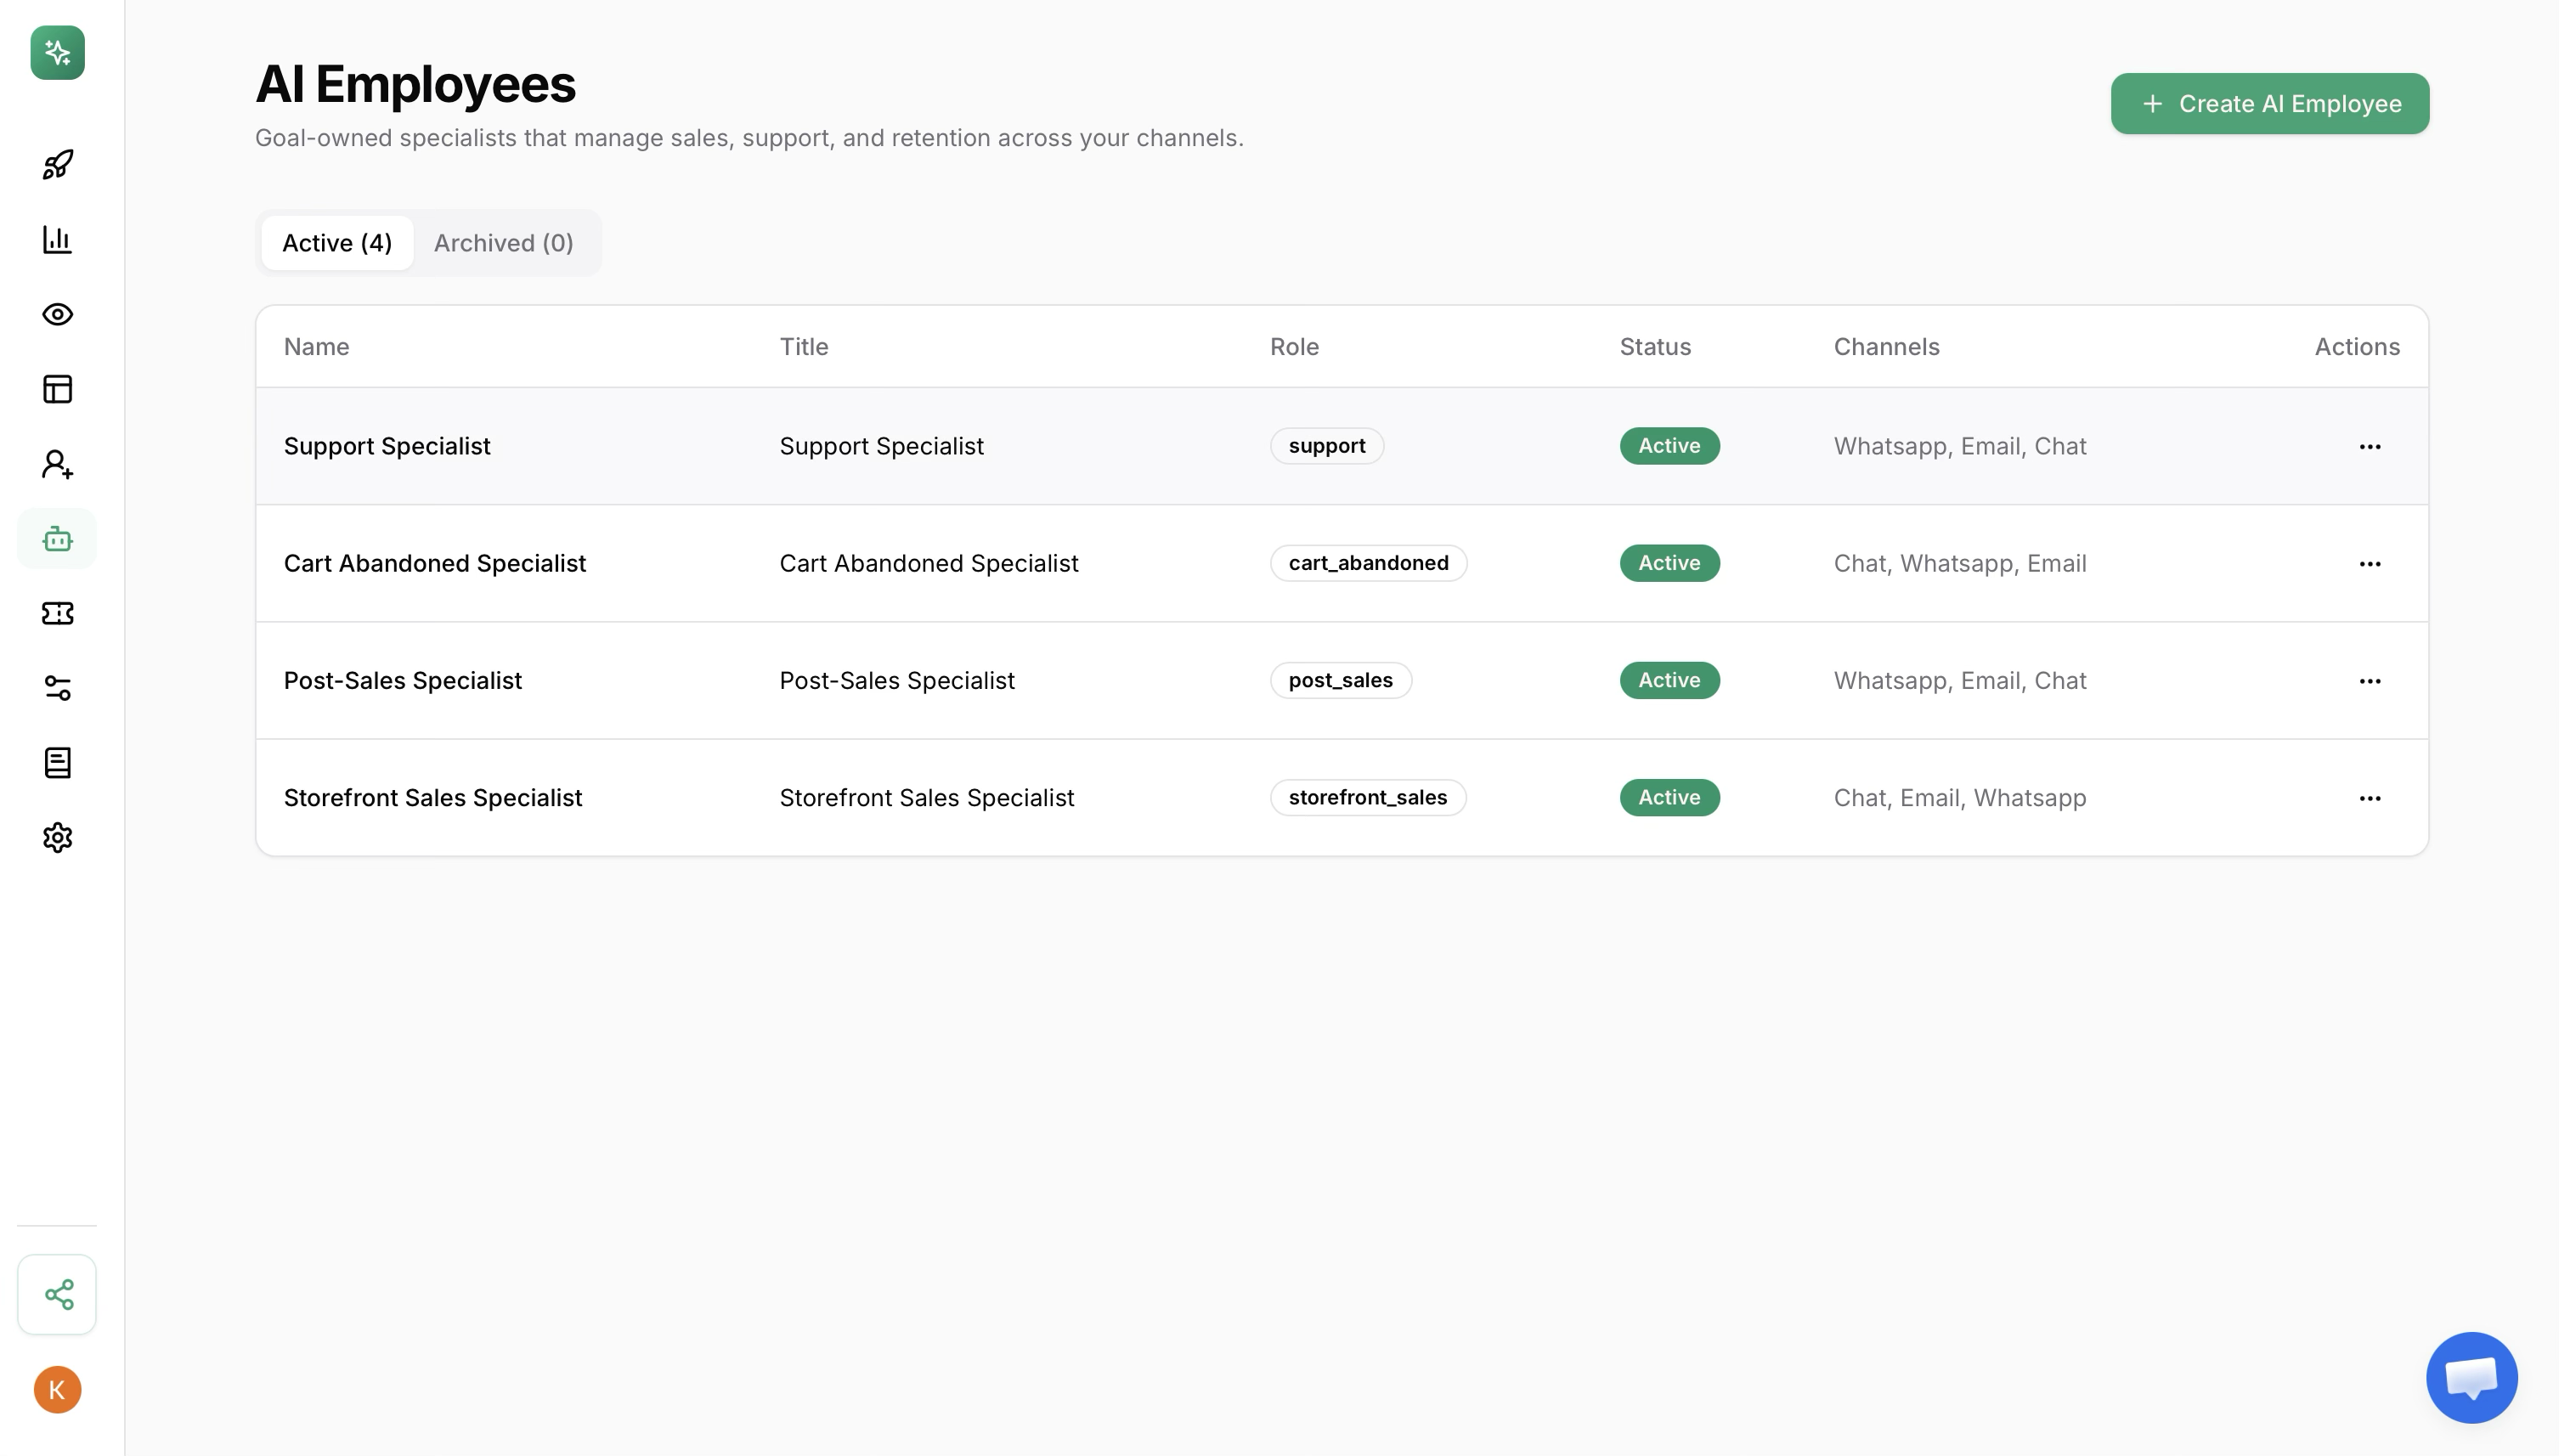Click Active status badge in Cart Abandoned row
The image size is (2559, 1456).
(1669, 563)
